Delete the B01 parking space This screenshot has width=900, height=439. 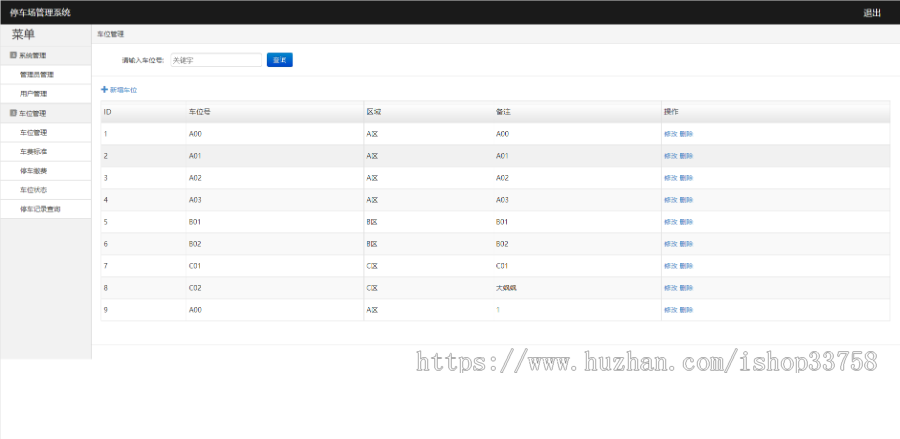pos(686,222)
